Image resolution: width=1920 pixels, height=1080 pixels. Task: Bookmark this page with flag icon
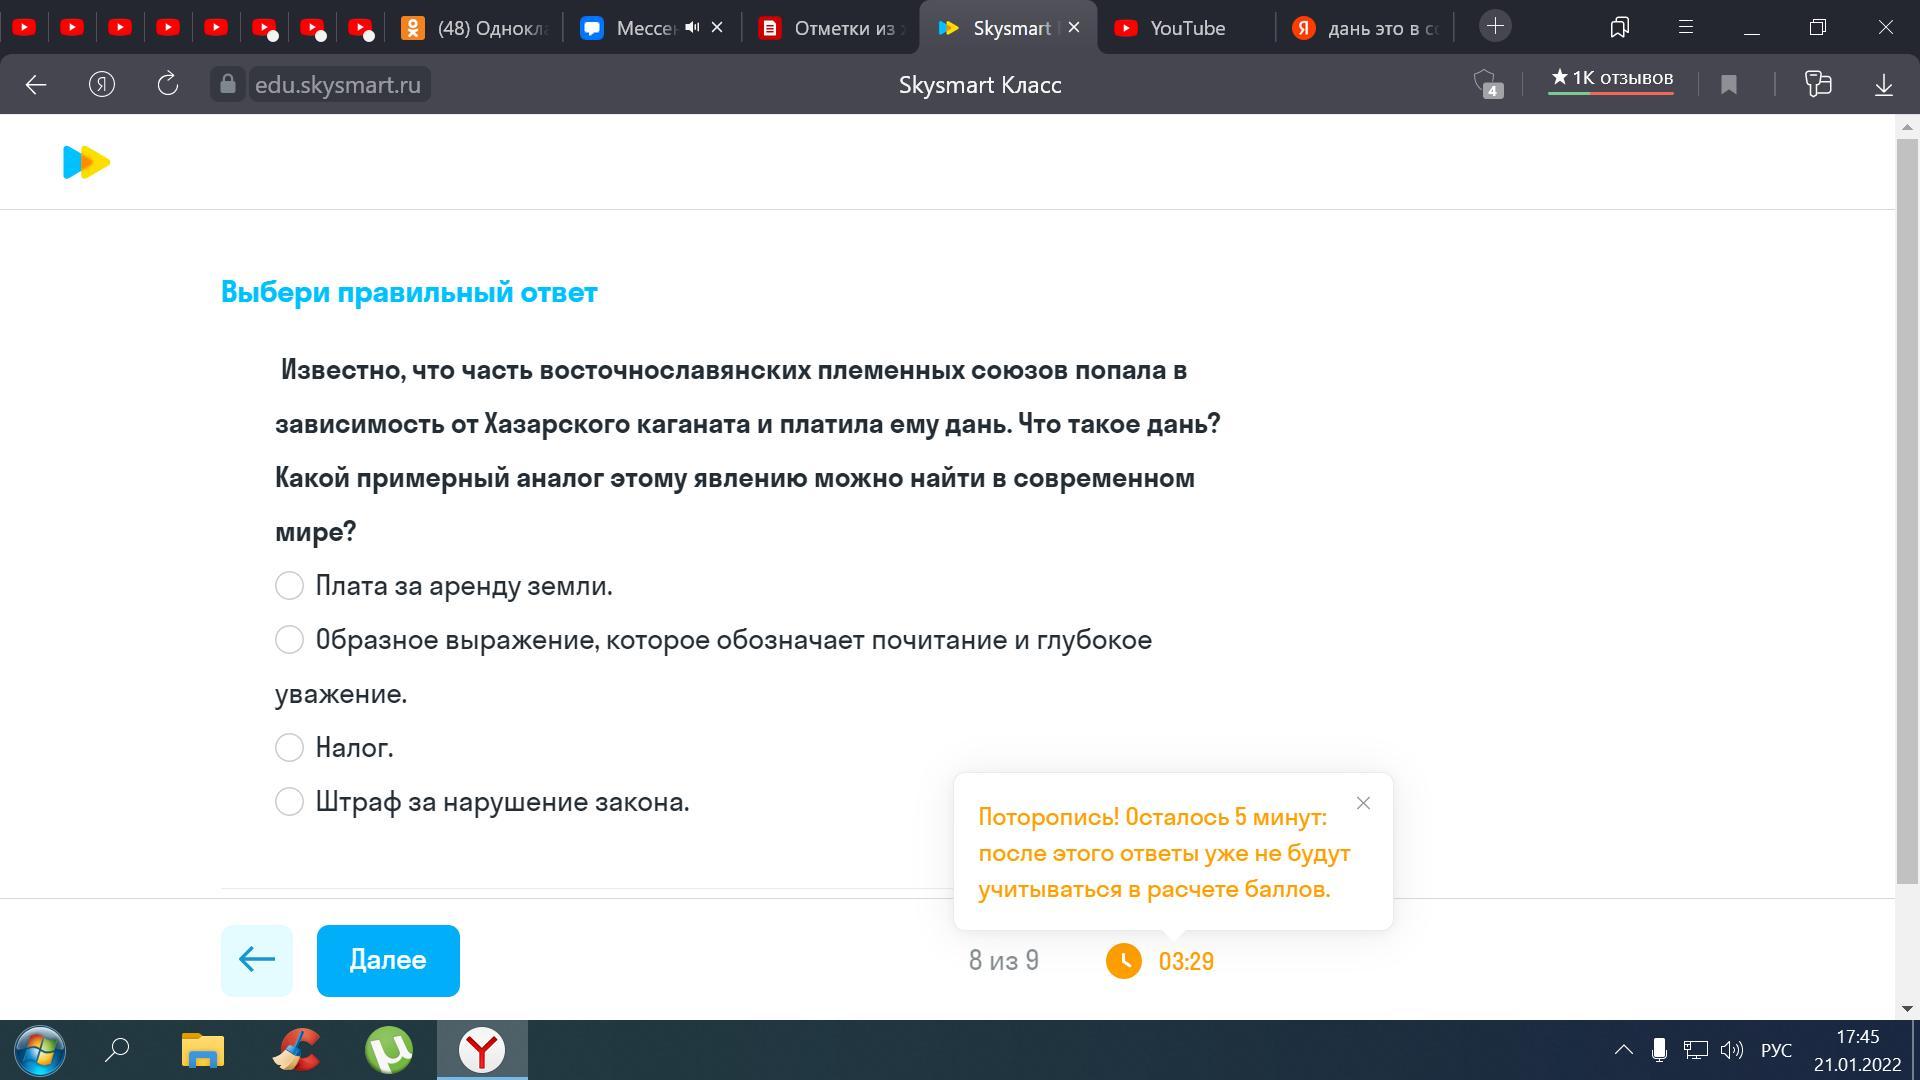click(x=1729, y=84)
